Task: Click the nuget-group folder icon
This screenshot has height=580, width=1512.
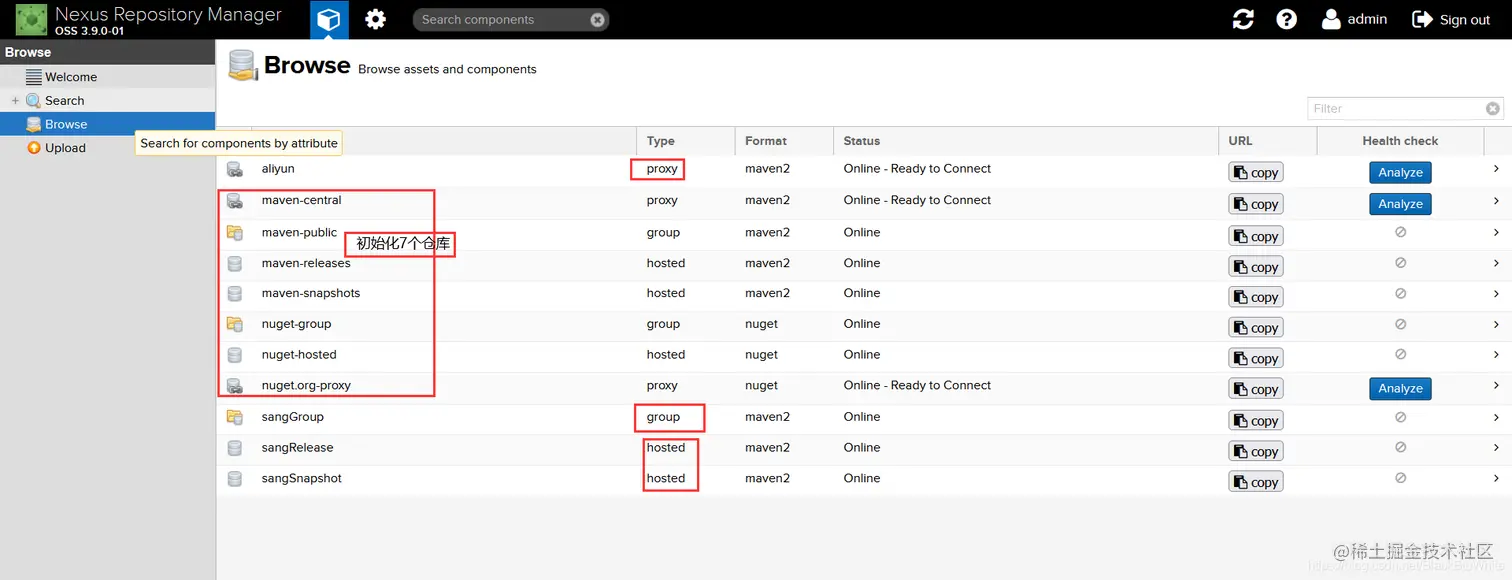Action: tap(235, 324)
